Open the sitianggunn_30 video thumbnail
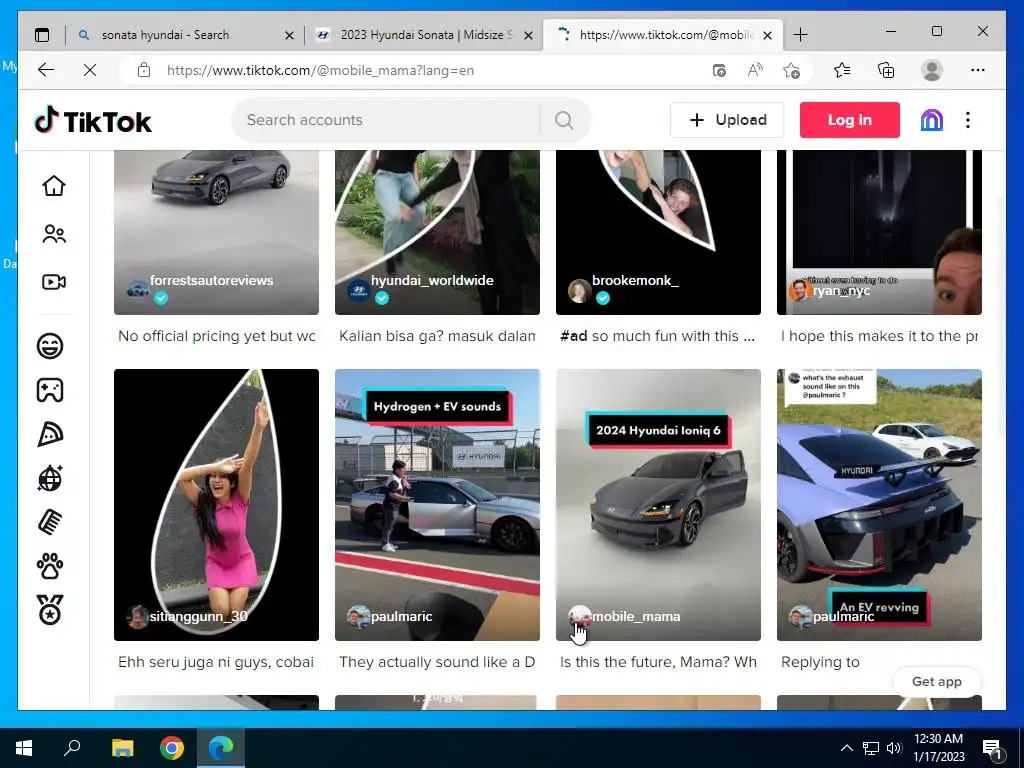1024x768 pixels. (x=216, y=505)
